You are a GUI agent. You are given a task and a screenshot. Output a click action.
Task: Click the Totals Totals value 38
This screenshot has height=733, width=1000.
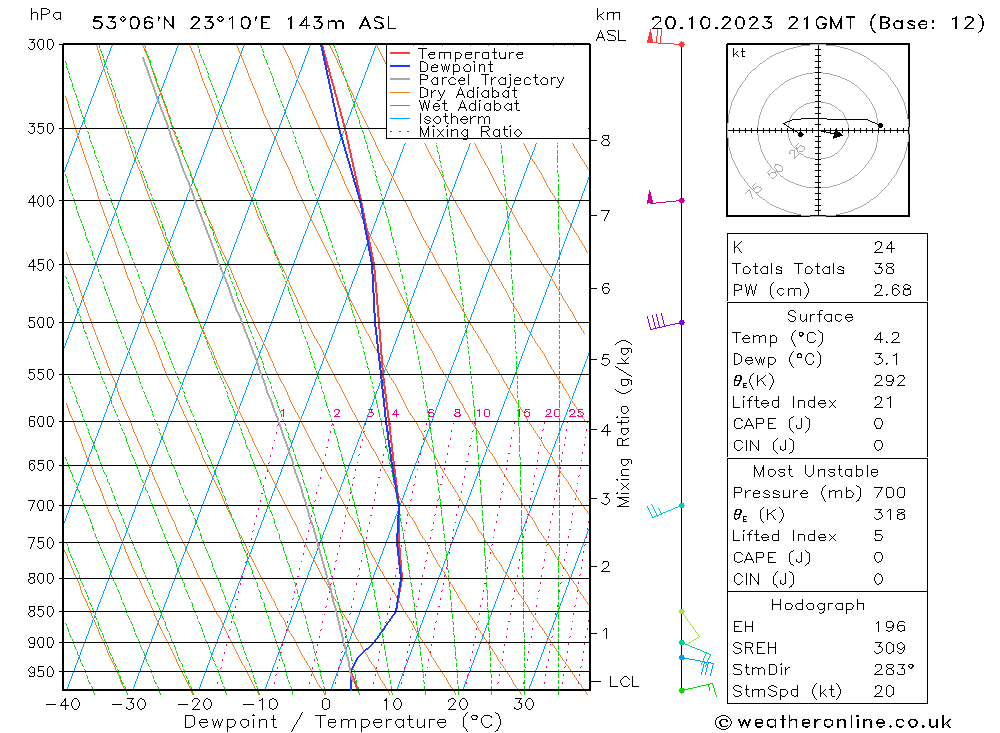[x=885, y=269]
